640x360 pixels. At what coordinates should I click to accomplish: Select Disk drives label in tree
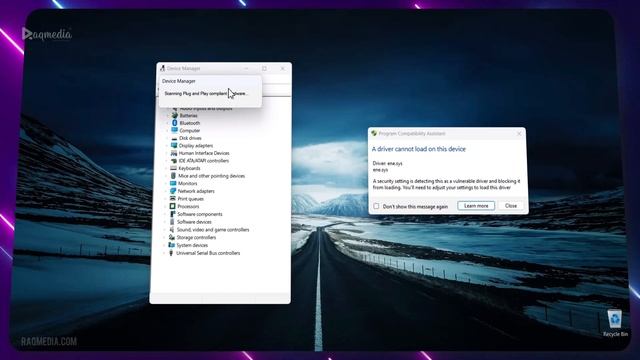coord(190,138)
